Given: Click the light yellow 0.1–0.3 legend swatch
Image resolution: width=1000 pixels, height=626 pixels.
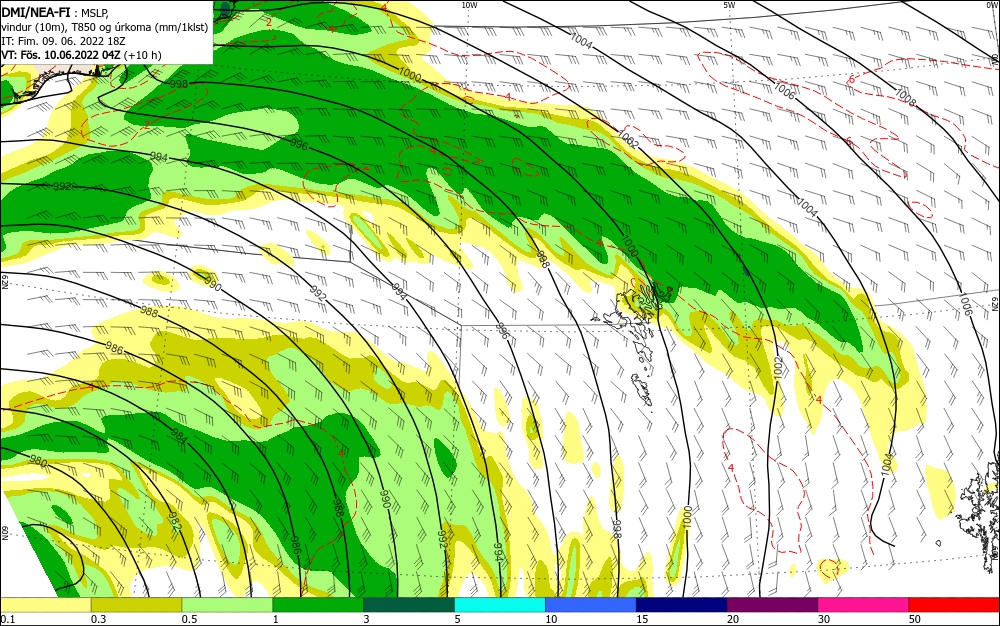Looking at the screenshot, I should (46, 605).
